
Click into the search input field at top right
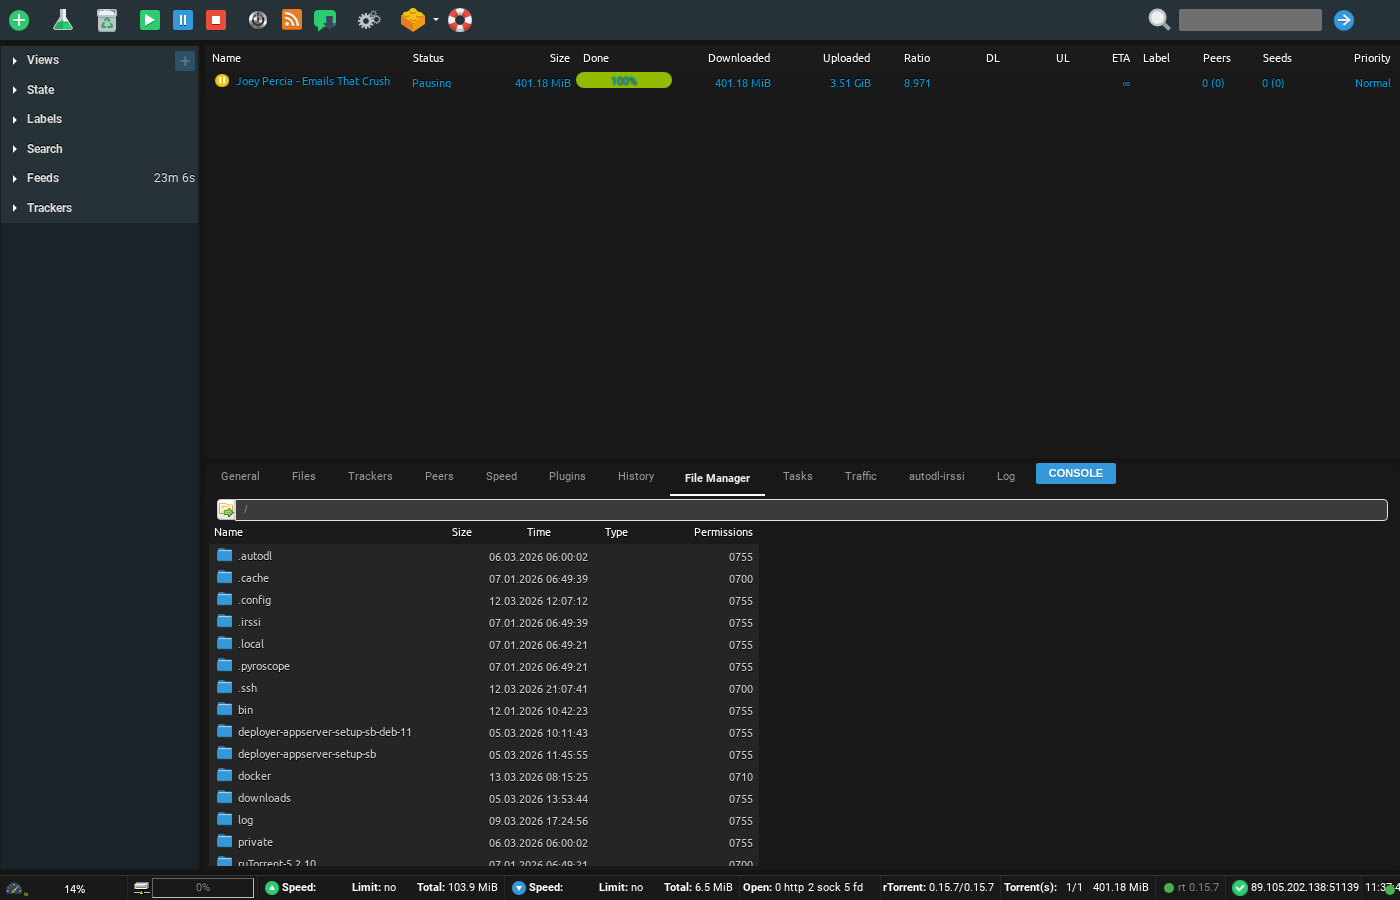pyautogui.click(x=1250, y=19)
